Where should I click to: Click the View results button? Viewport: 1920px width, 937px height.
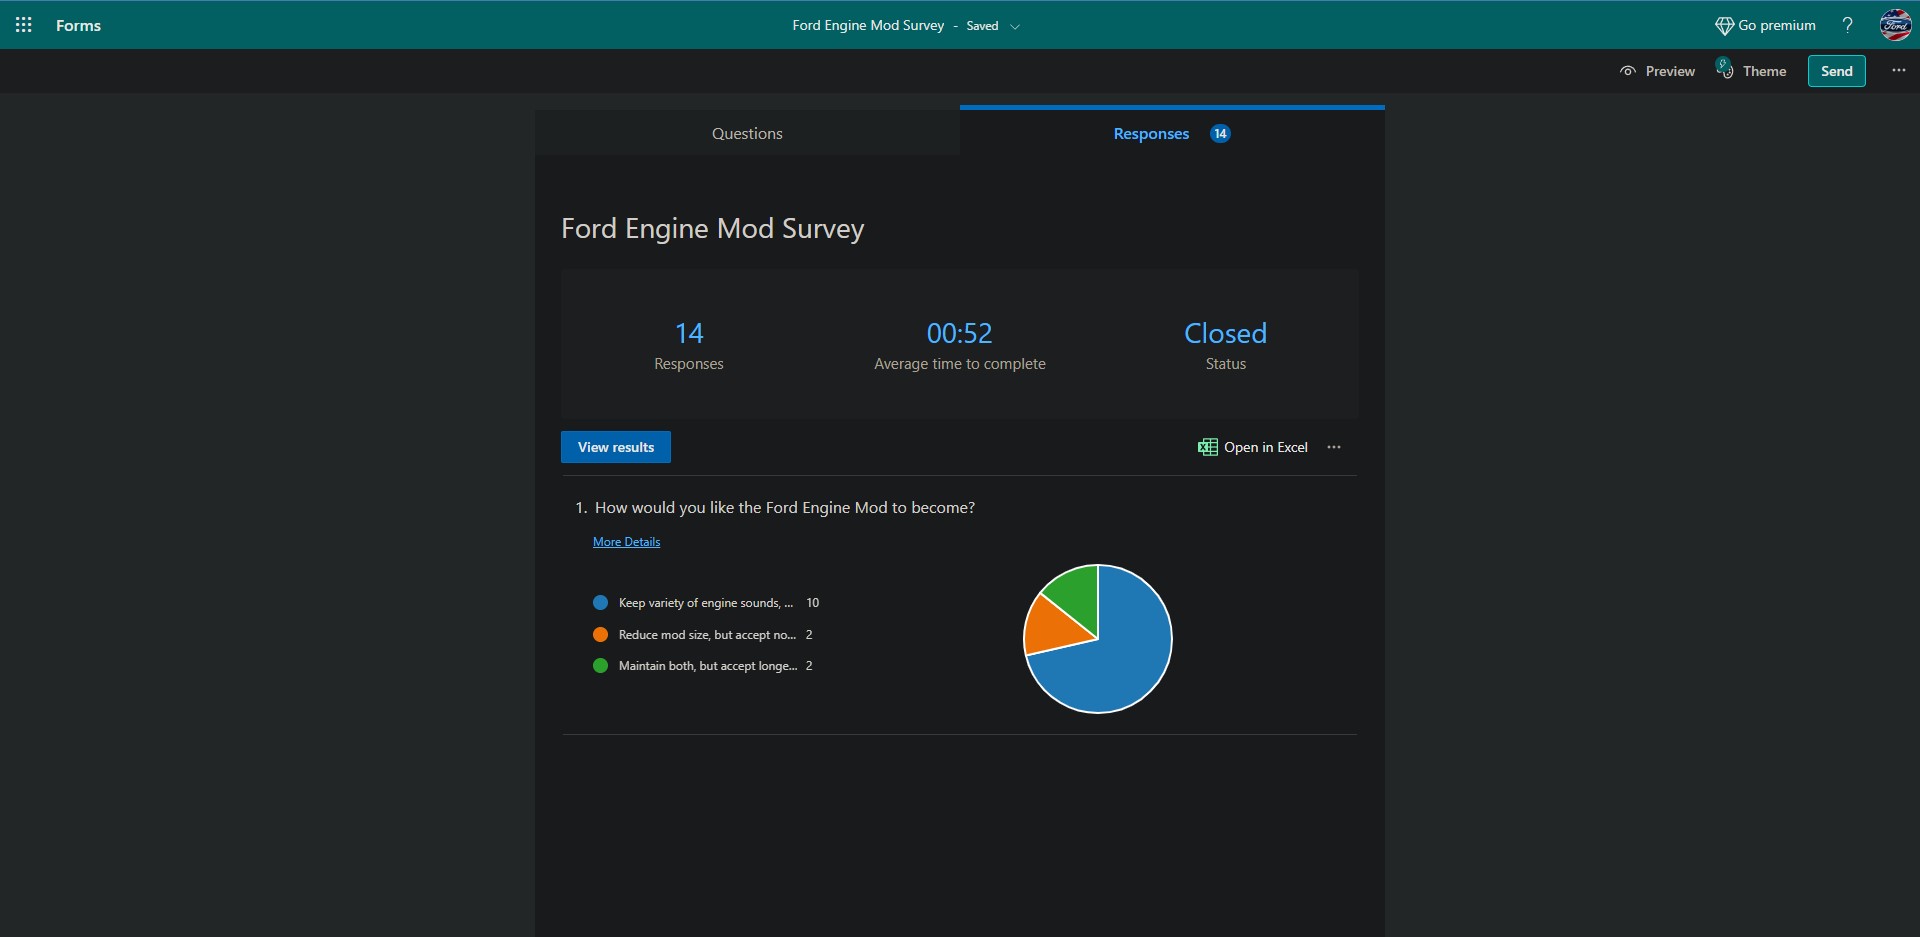616,447
